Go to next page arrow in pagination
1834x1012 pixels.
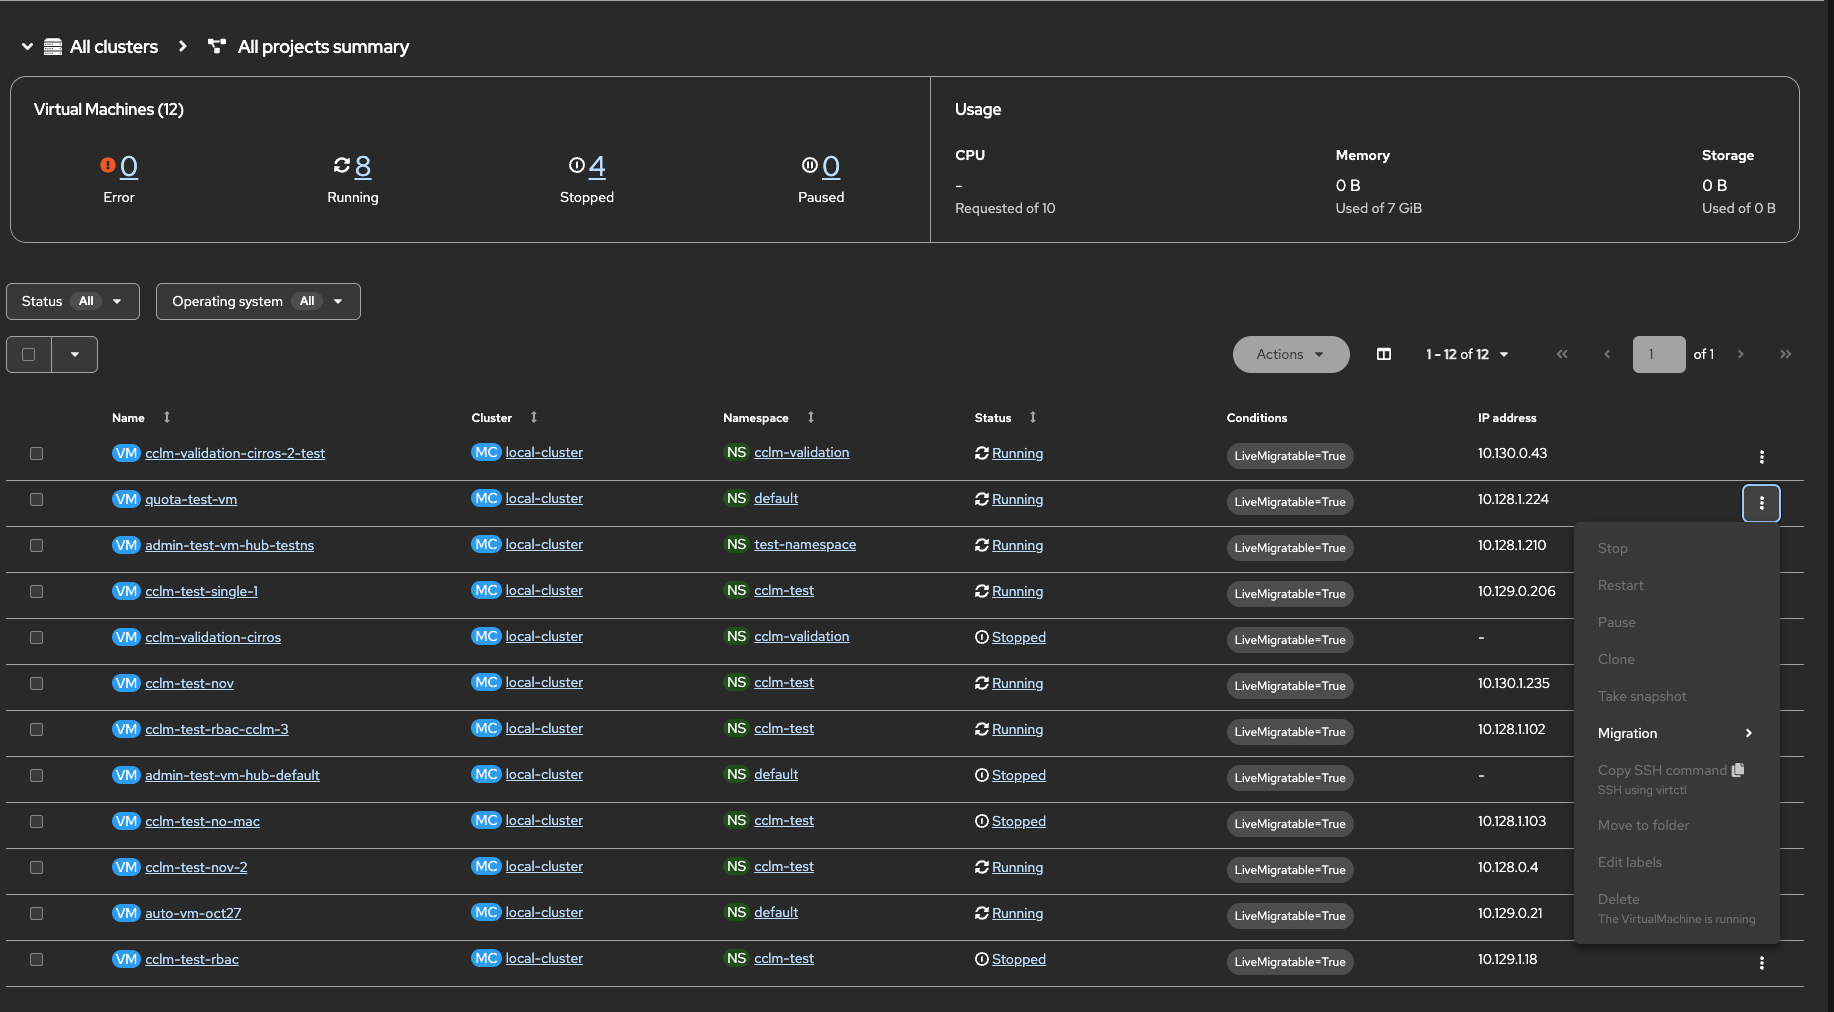click(1741, 354)
